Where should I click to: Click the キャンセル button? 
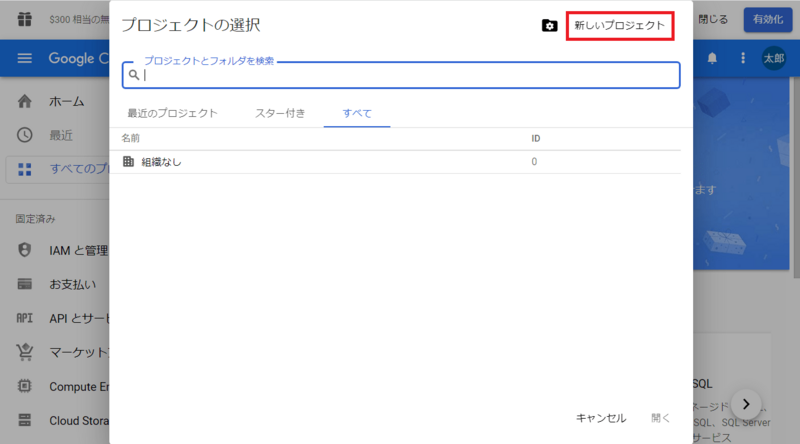pyautogui.click(x=600, y=418)
